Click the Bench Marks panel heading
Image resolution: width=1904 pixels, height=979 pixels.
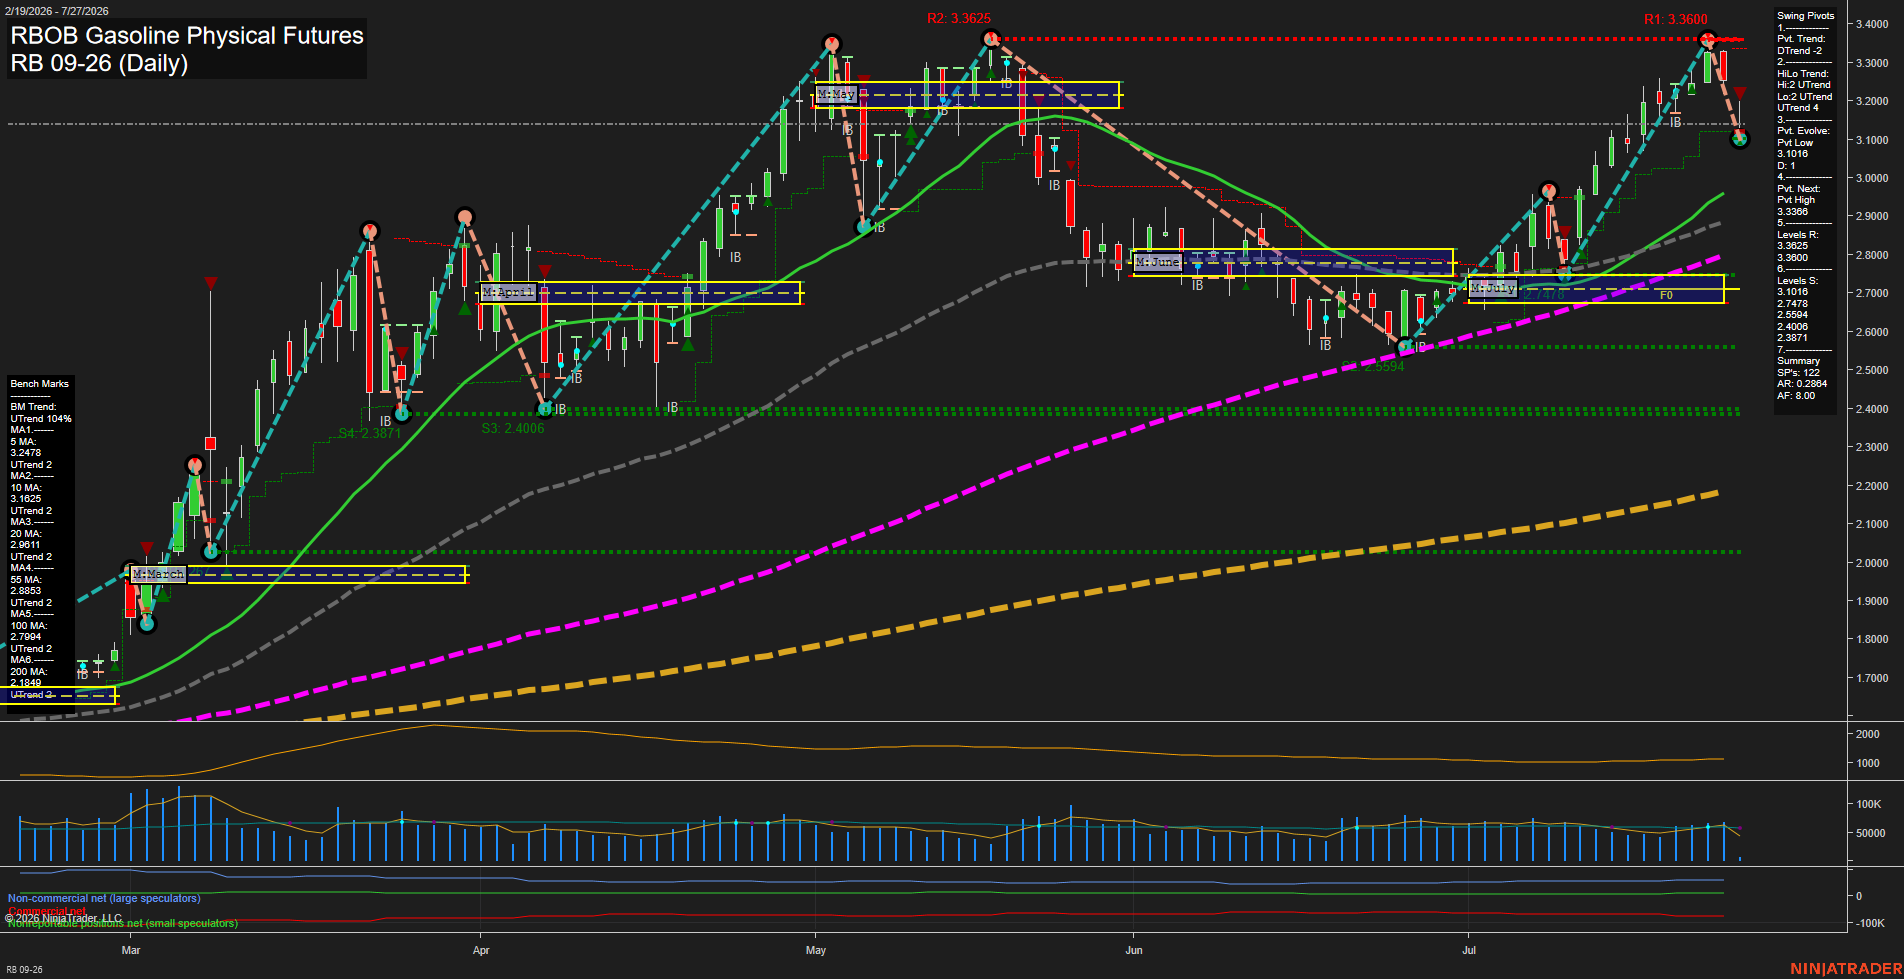[x=39, y=384]
